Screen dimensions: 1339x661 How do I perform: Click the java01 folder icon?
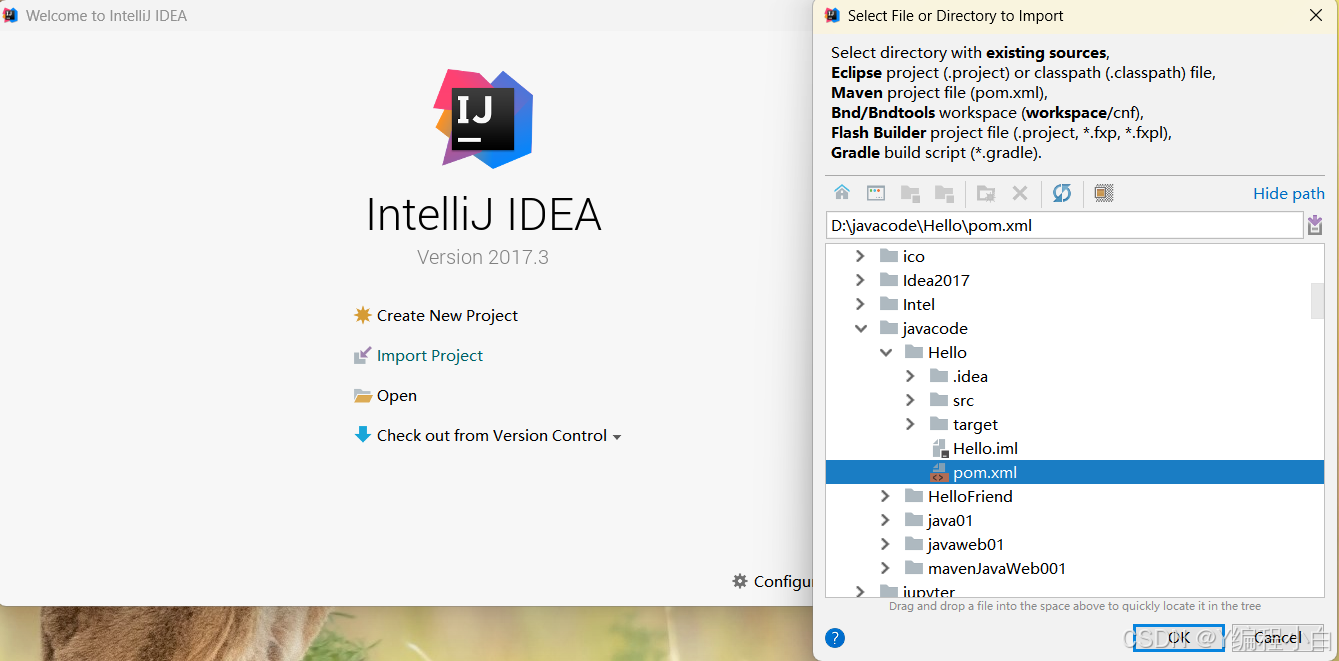pyautogui.click(x=913, y=520)
